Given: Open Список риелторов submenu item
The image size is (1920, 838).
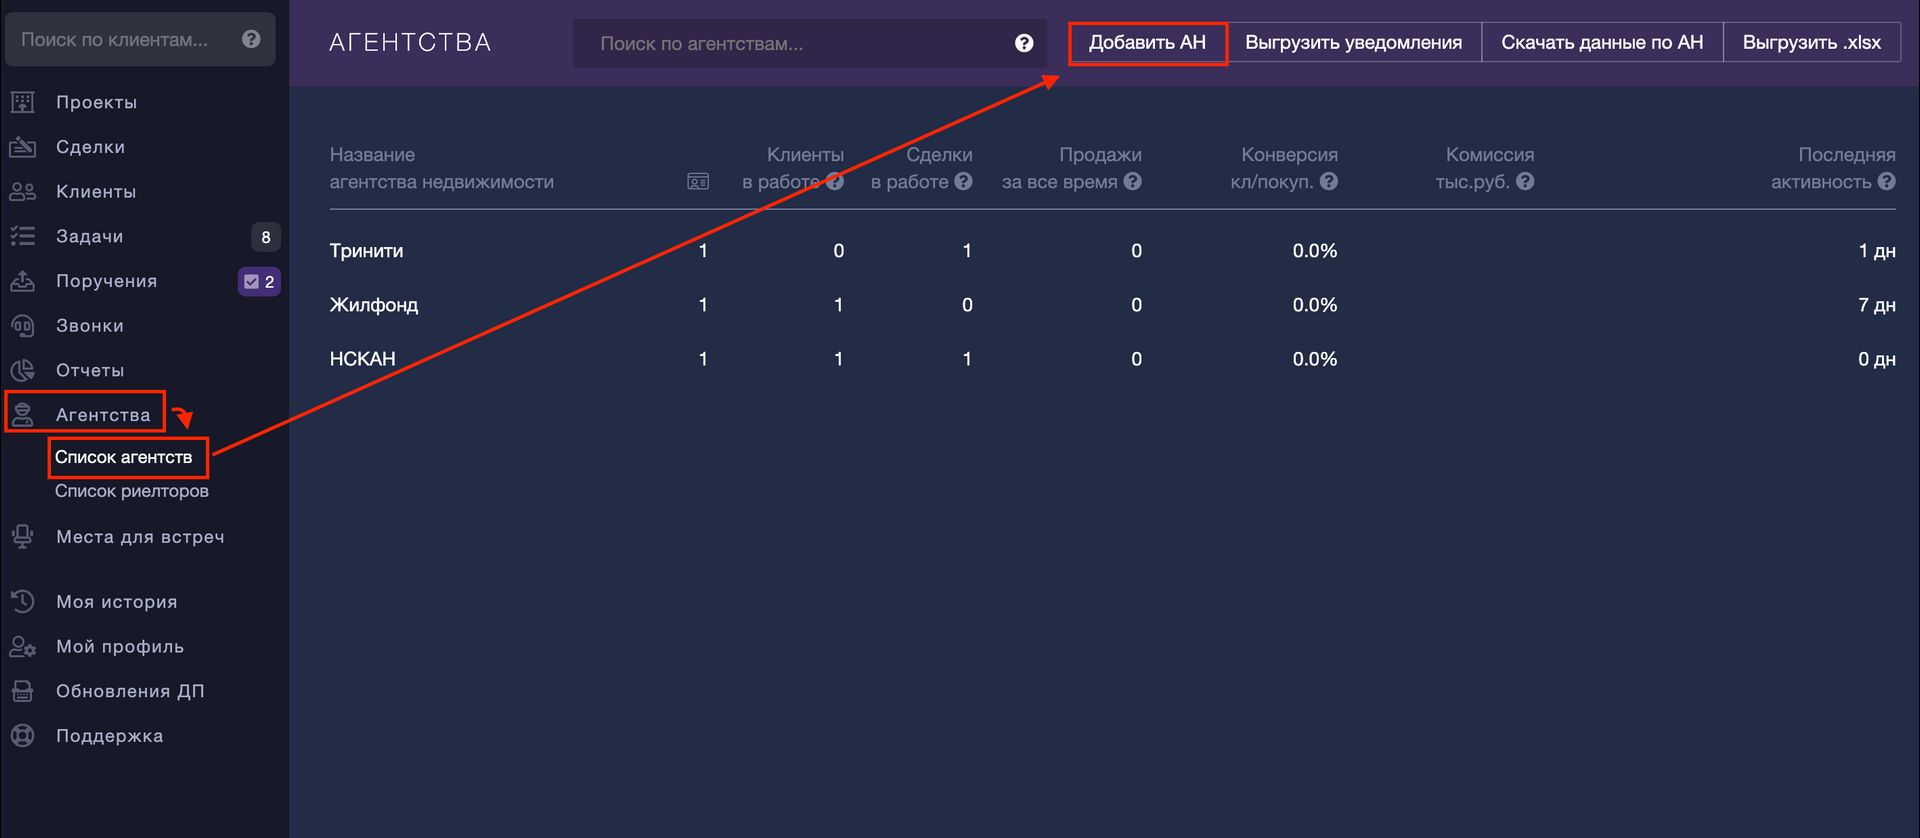Looking at the screenshot, I should click(x=132, y=491).
